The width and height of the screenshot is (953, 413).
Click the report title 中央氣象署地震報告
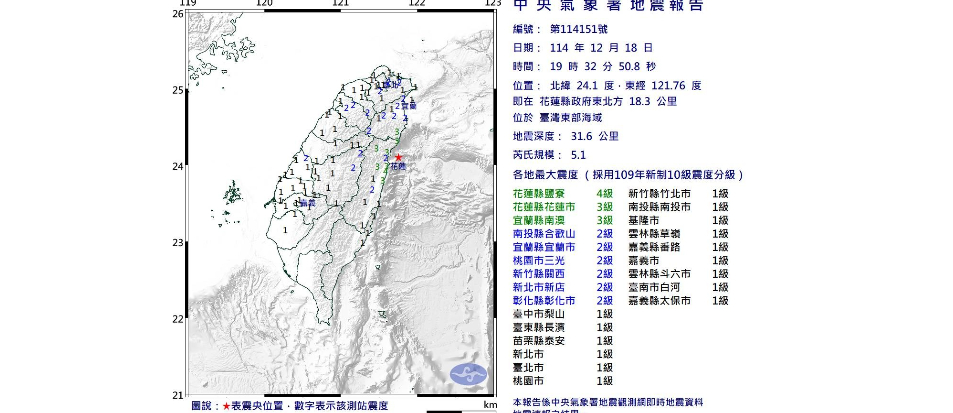pos(608,7)
